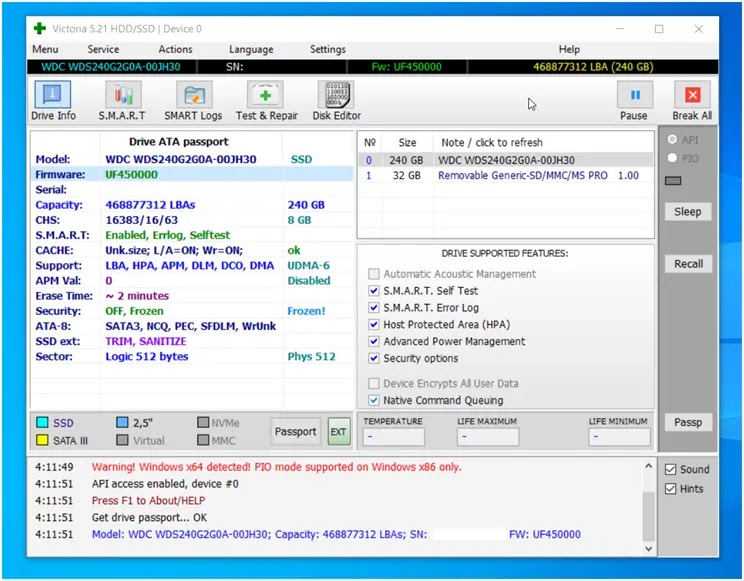Click '468877312 LBA (240 GB)' status bar entry

(593, 67)
